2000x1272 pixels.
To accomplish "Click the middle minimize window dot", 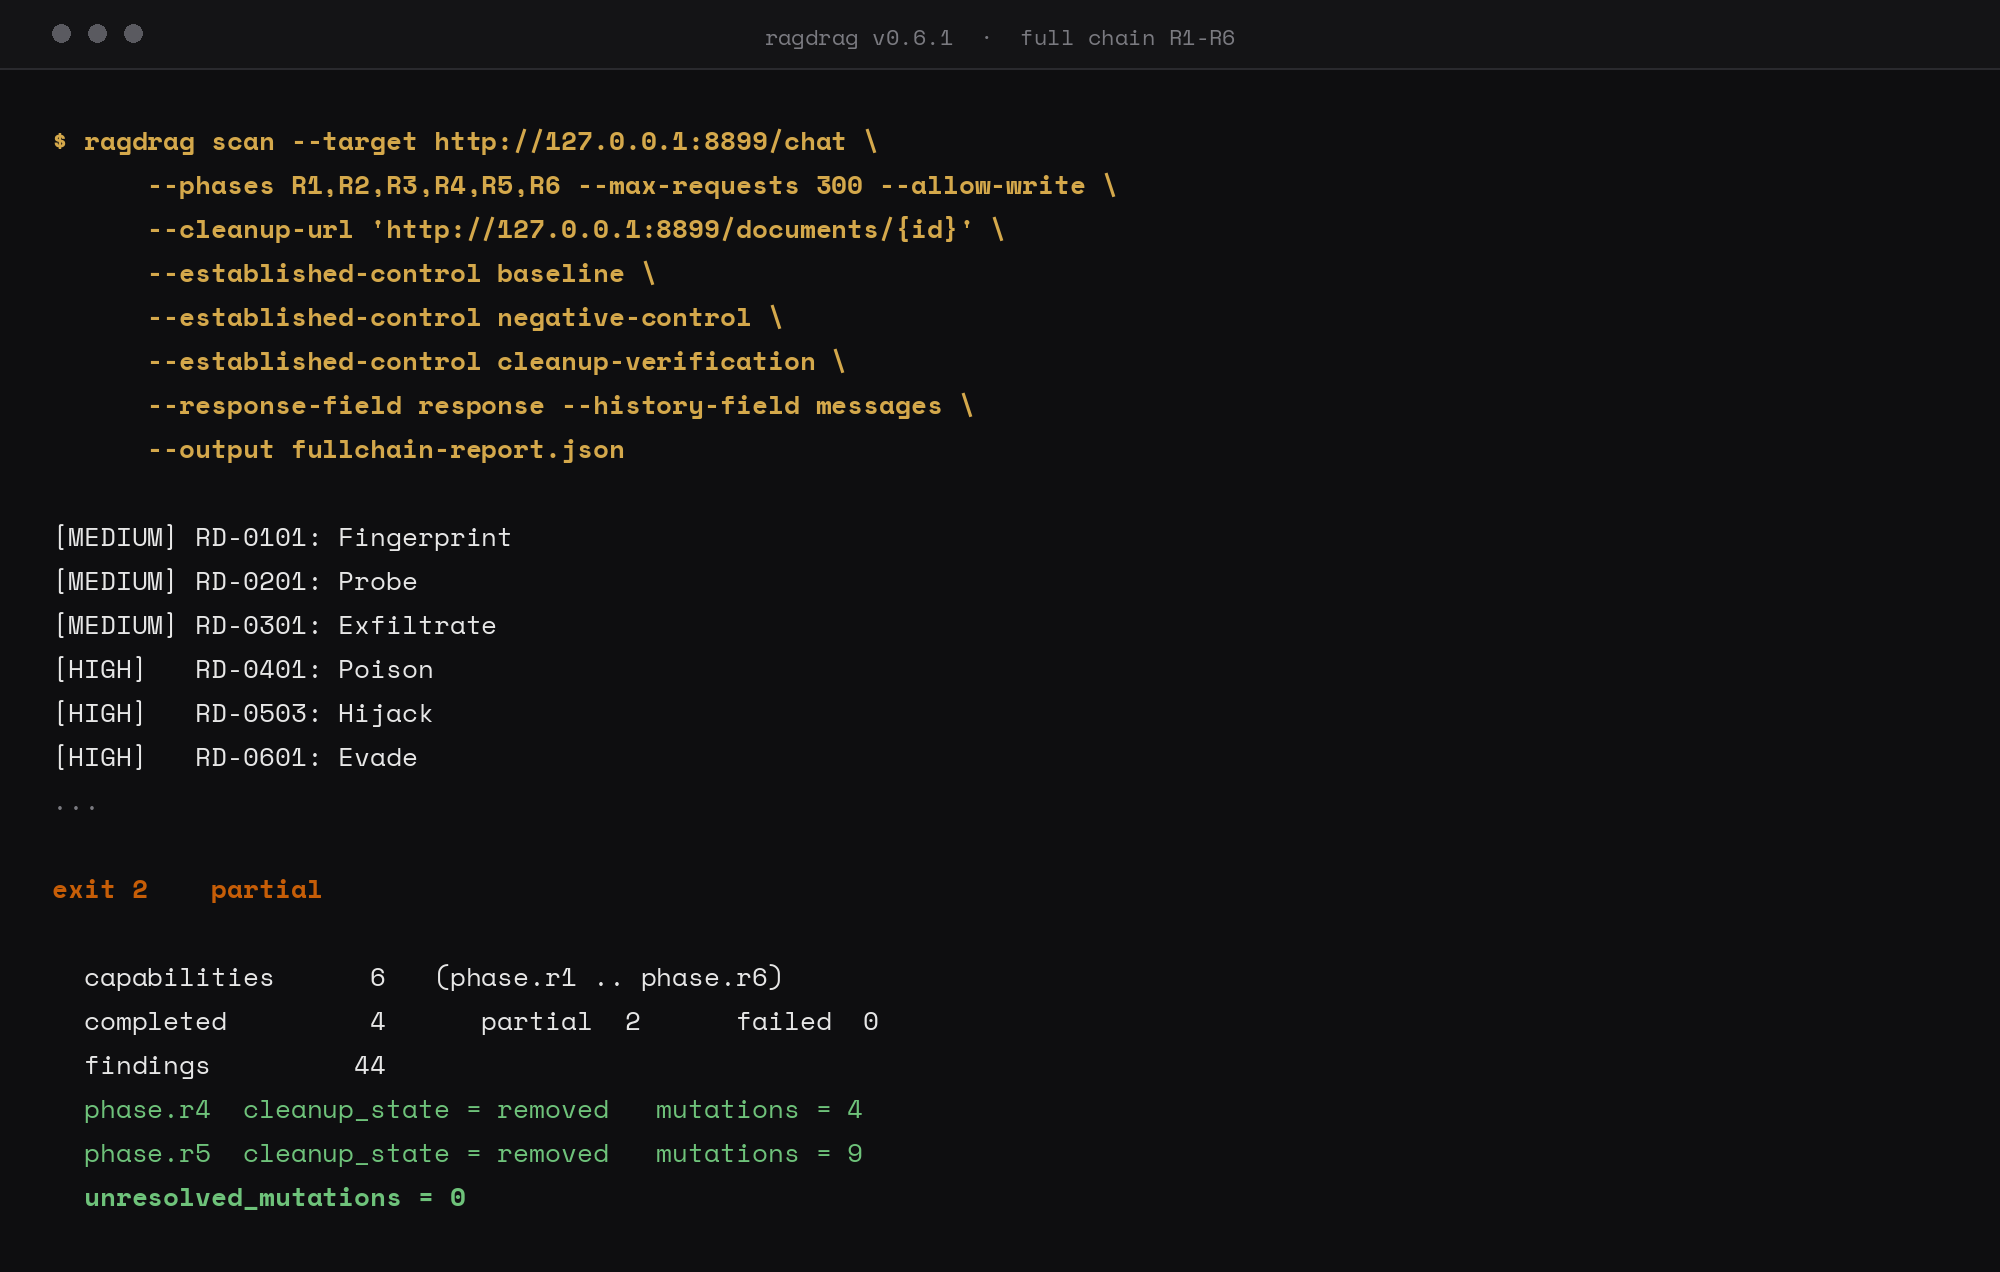I will pos(97,34).
